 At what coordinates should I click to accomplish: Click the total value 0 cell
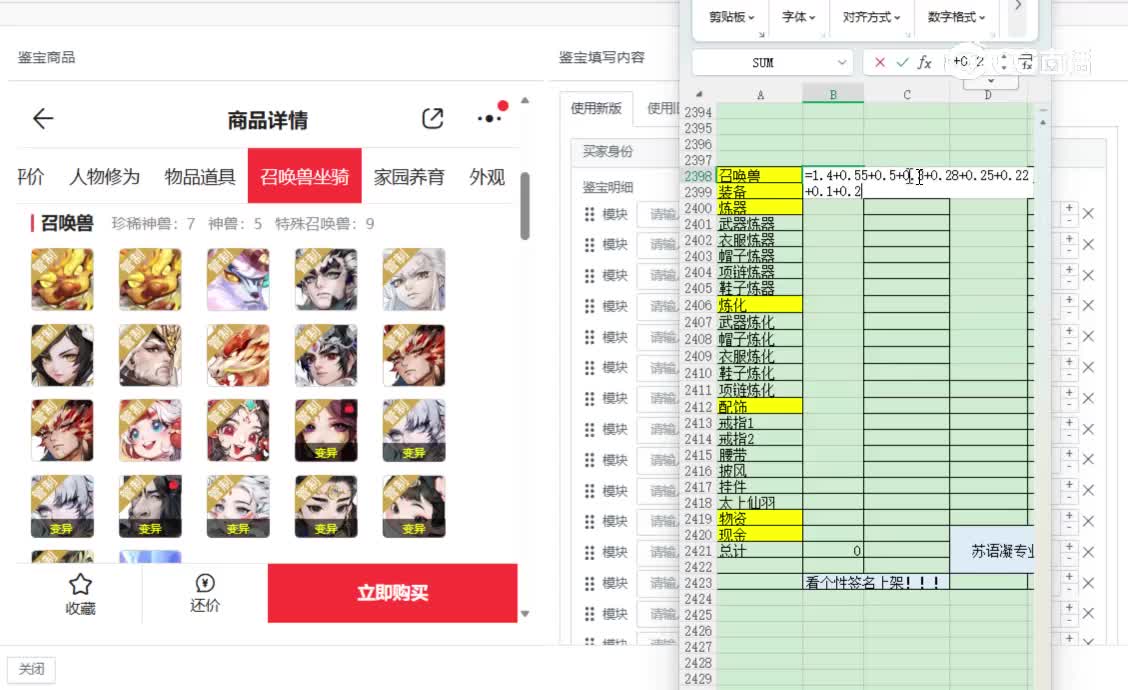[x=833, y=551]
